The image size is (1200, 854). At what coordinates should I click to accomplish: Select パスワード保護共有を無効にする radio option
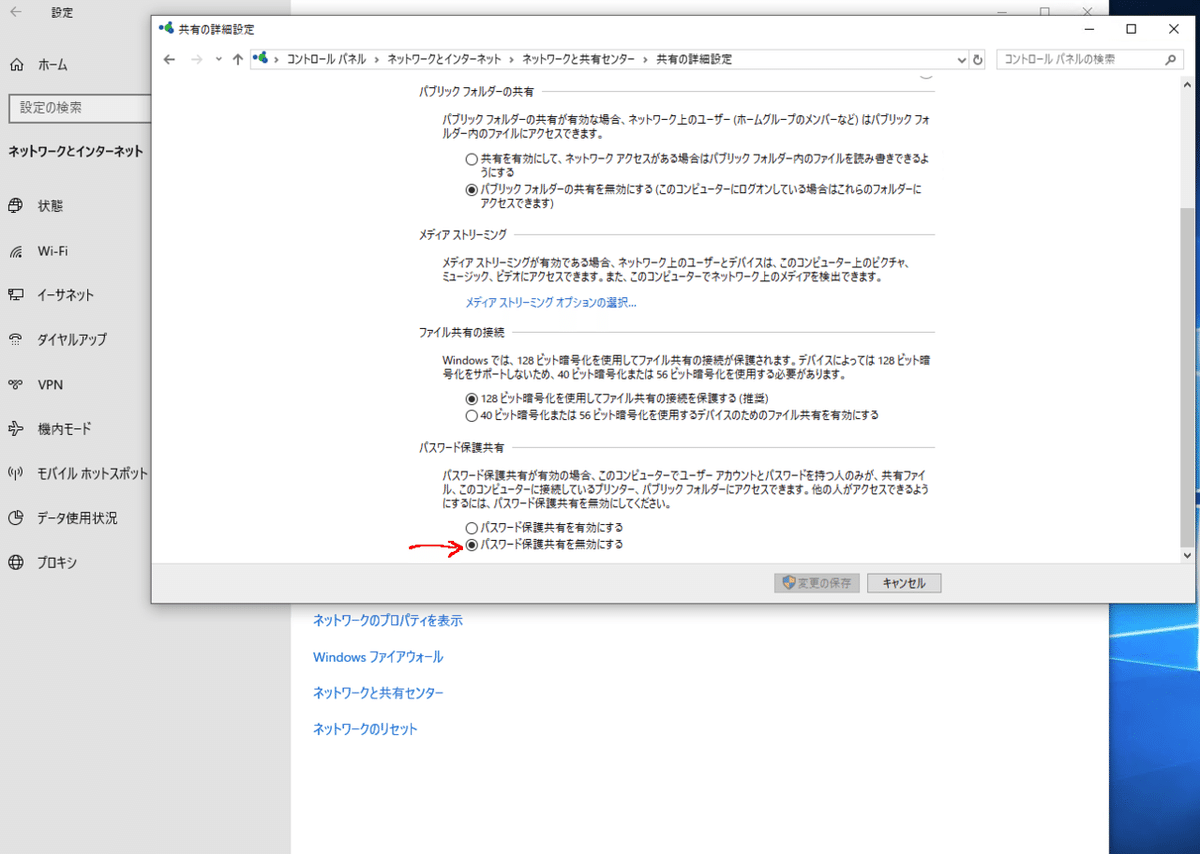click(x=471, y=545)
